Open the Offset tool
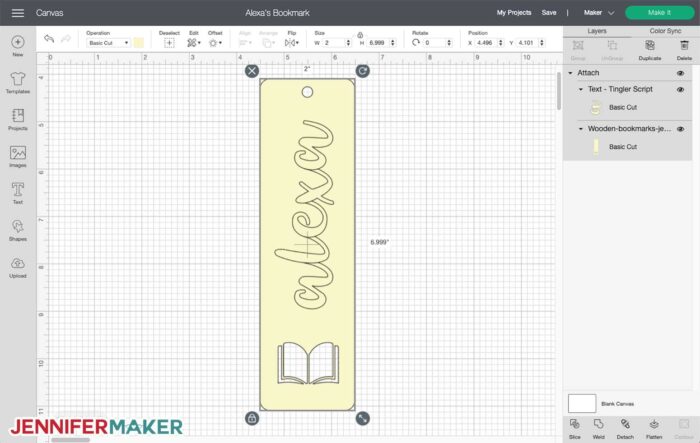 pyautogui.click(x=215, y=43)
